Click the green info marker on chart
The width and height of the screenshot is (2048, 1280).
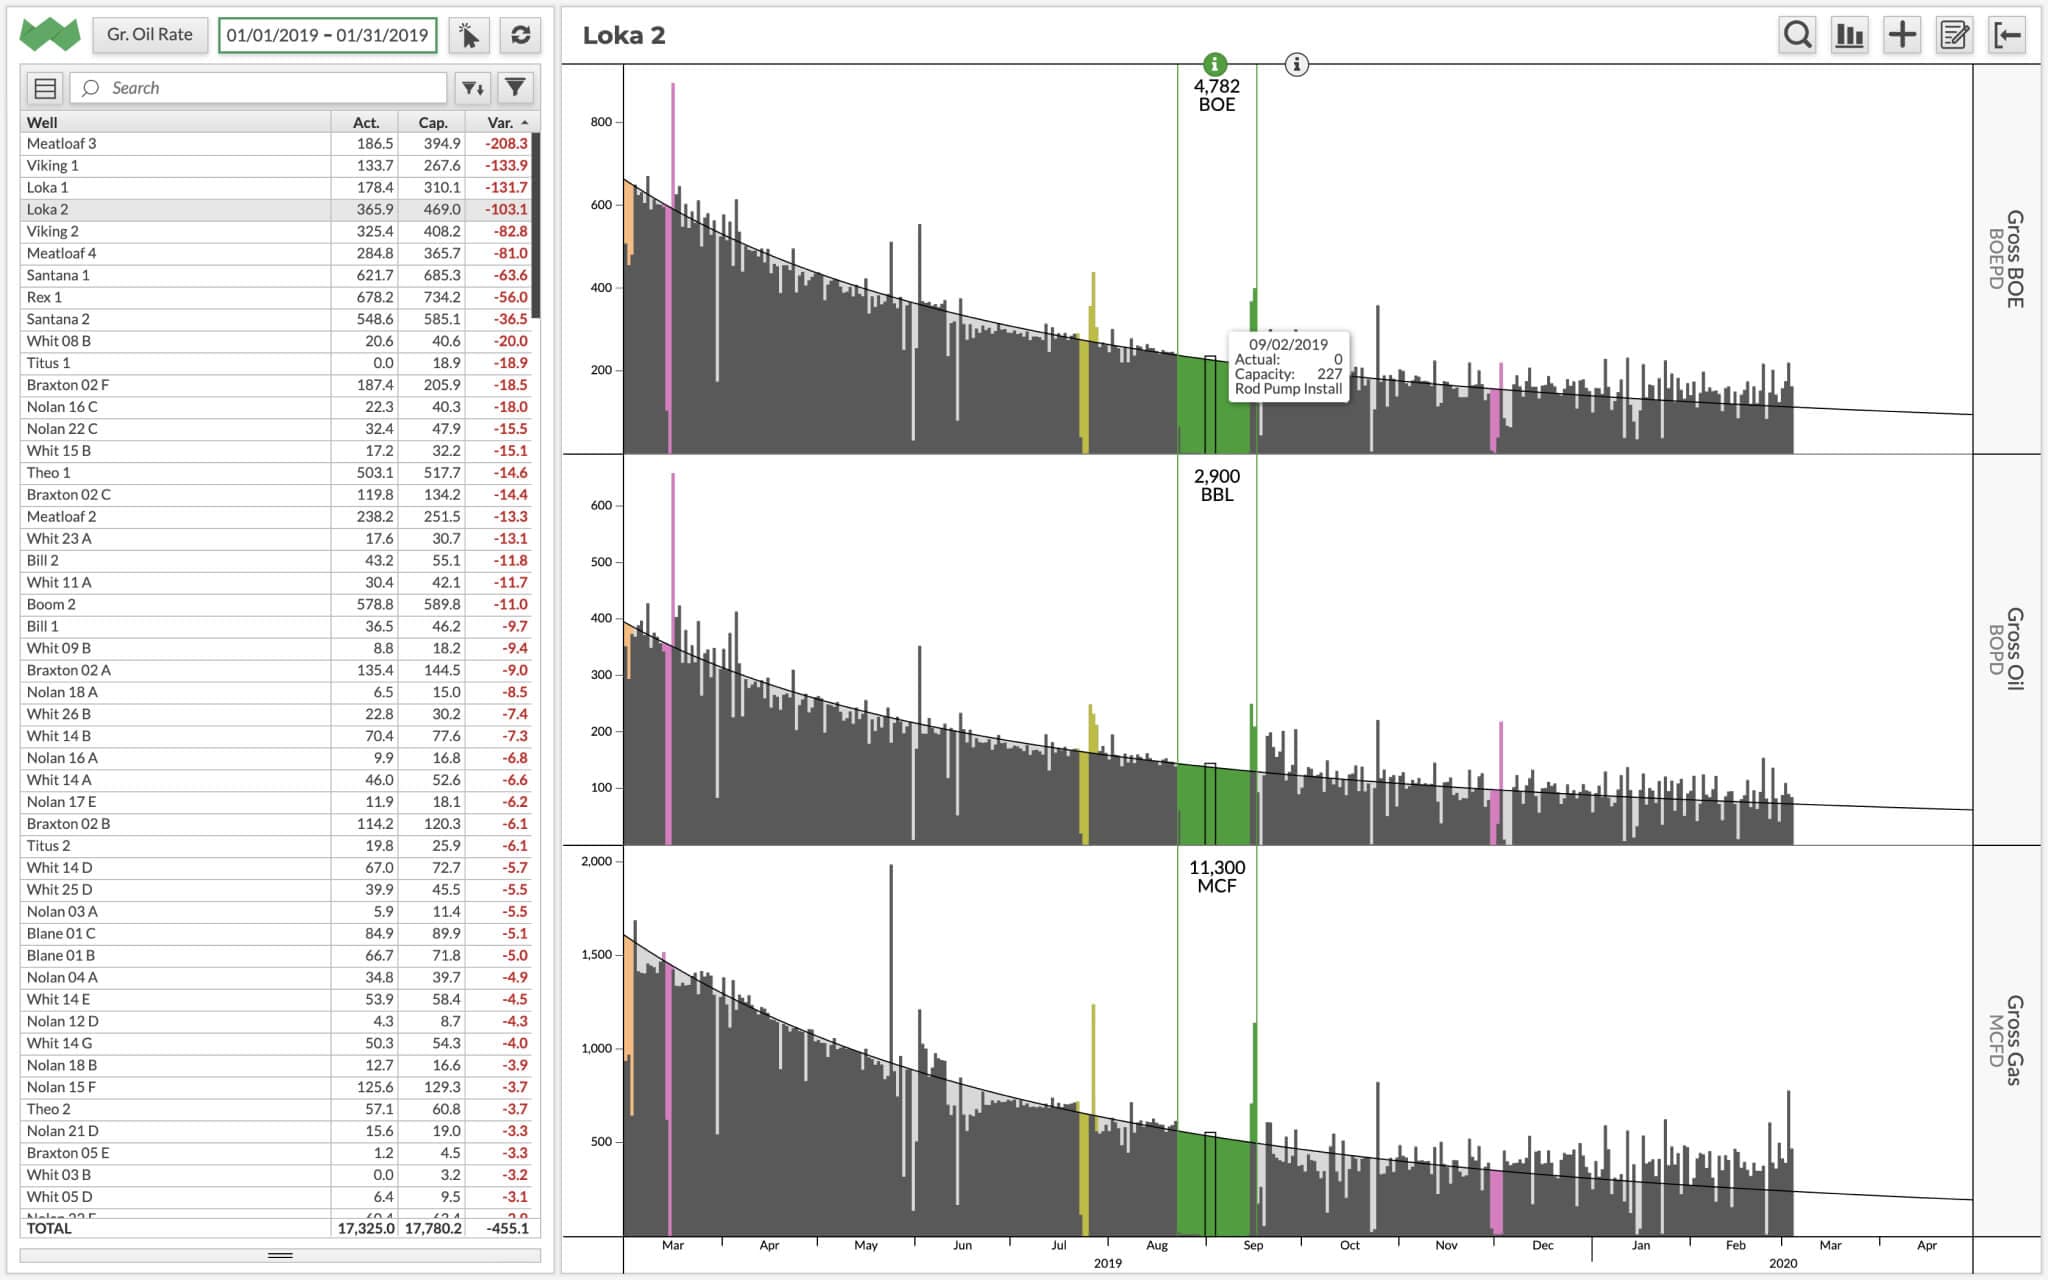click(x=1214, y=64)
